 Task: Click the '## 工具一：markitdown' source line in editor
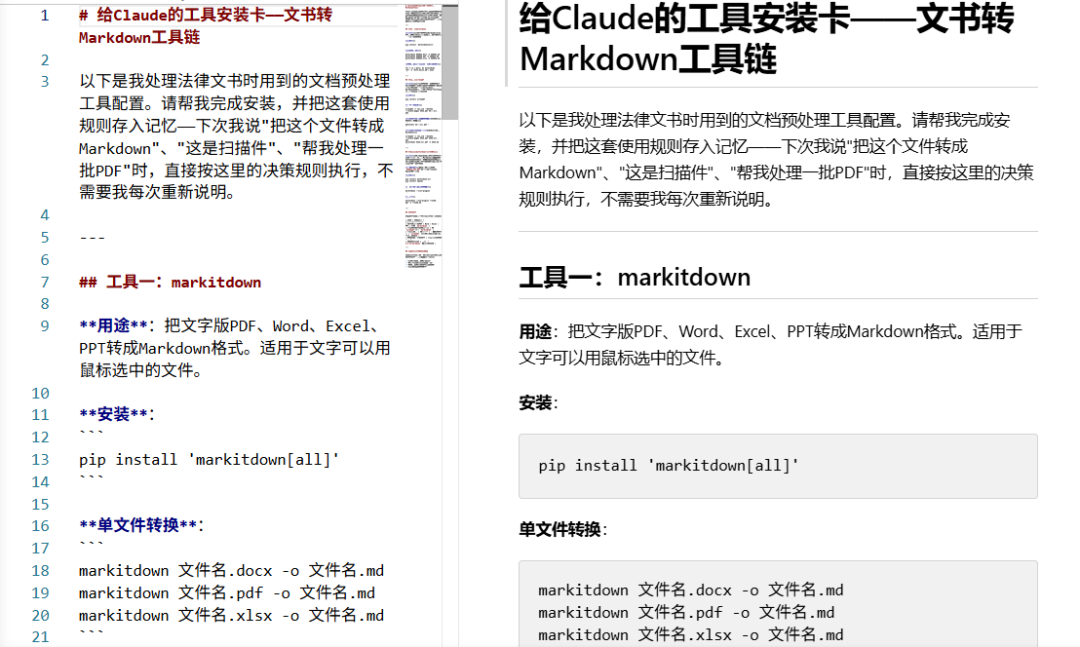click(170, 283)
